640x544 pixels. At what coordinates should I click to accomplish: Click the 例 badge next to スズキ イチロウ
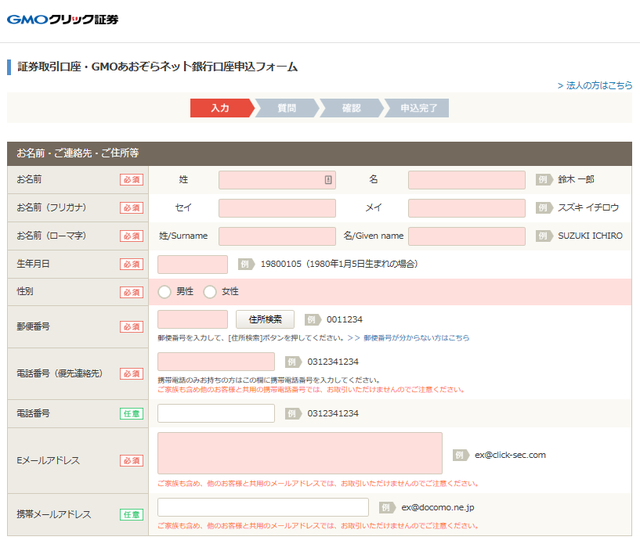(x=544, y=208)
